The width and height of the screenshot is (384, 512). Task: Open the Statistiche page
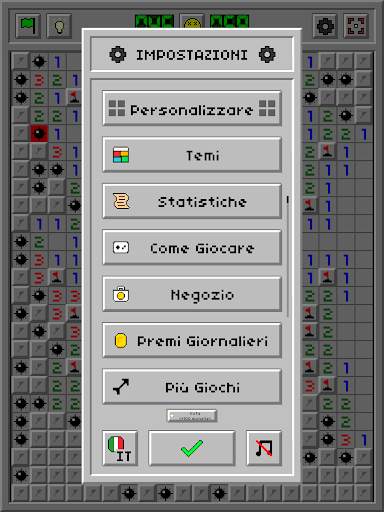coord(192,201)
